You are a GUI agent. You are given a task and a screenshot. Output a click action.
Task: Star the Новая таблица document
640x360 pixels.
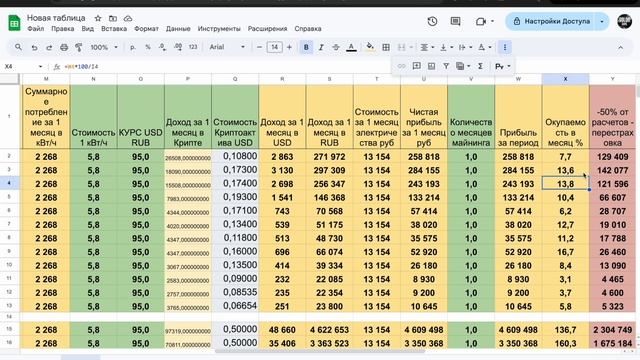pos(98,18)
